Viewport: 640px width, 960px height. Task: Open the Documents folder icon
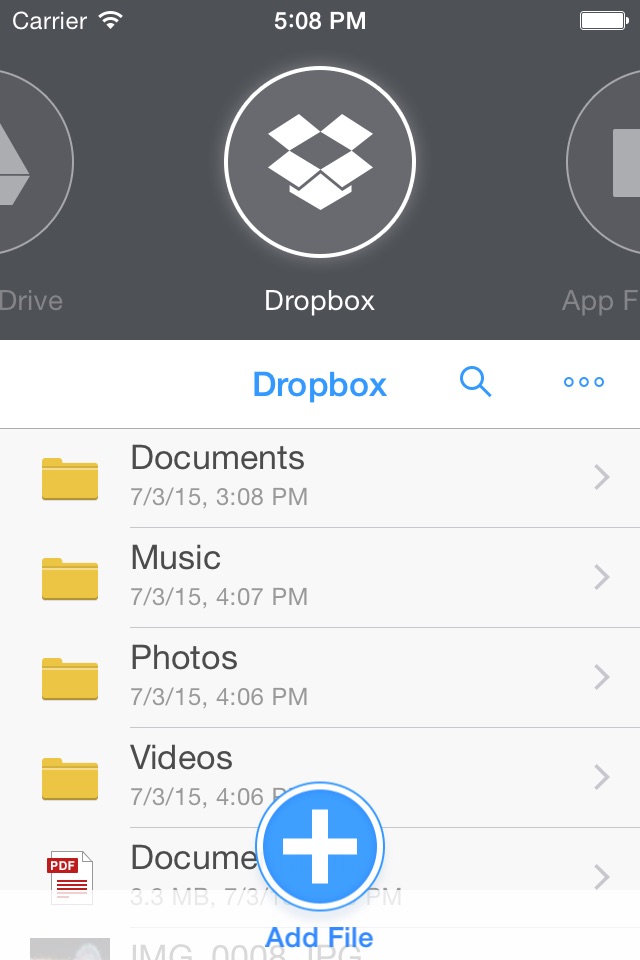point(70,478)
